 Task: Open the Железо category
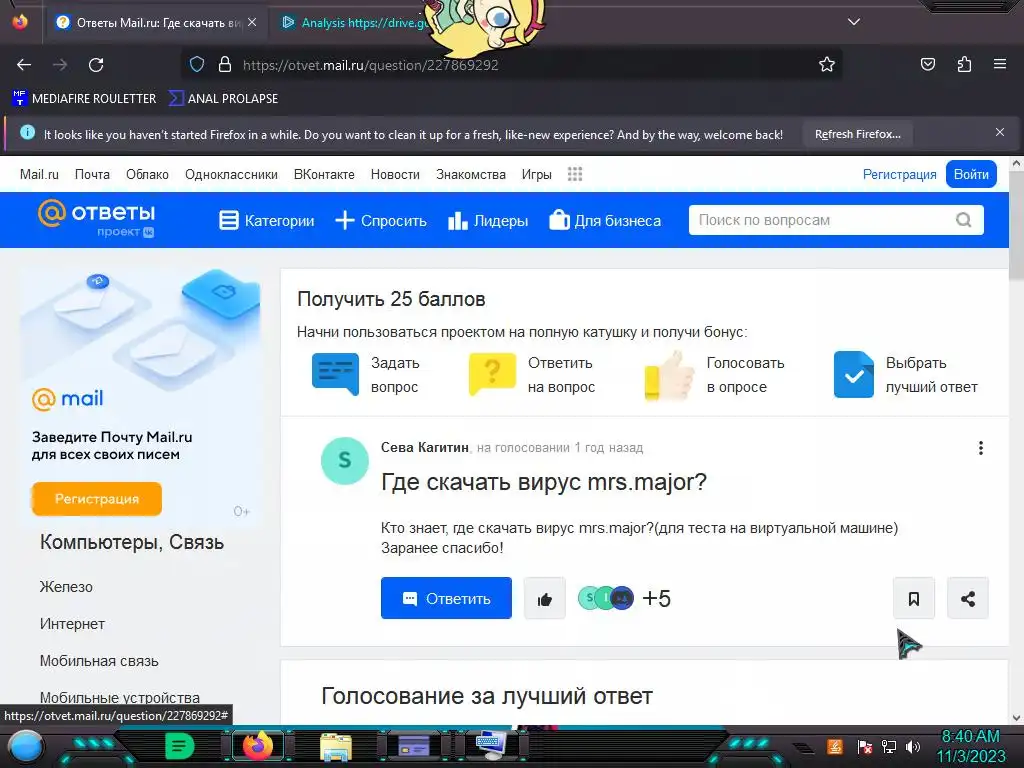66,586
